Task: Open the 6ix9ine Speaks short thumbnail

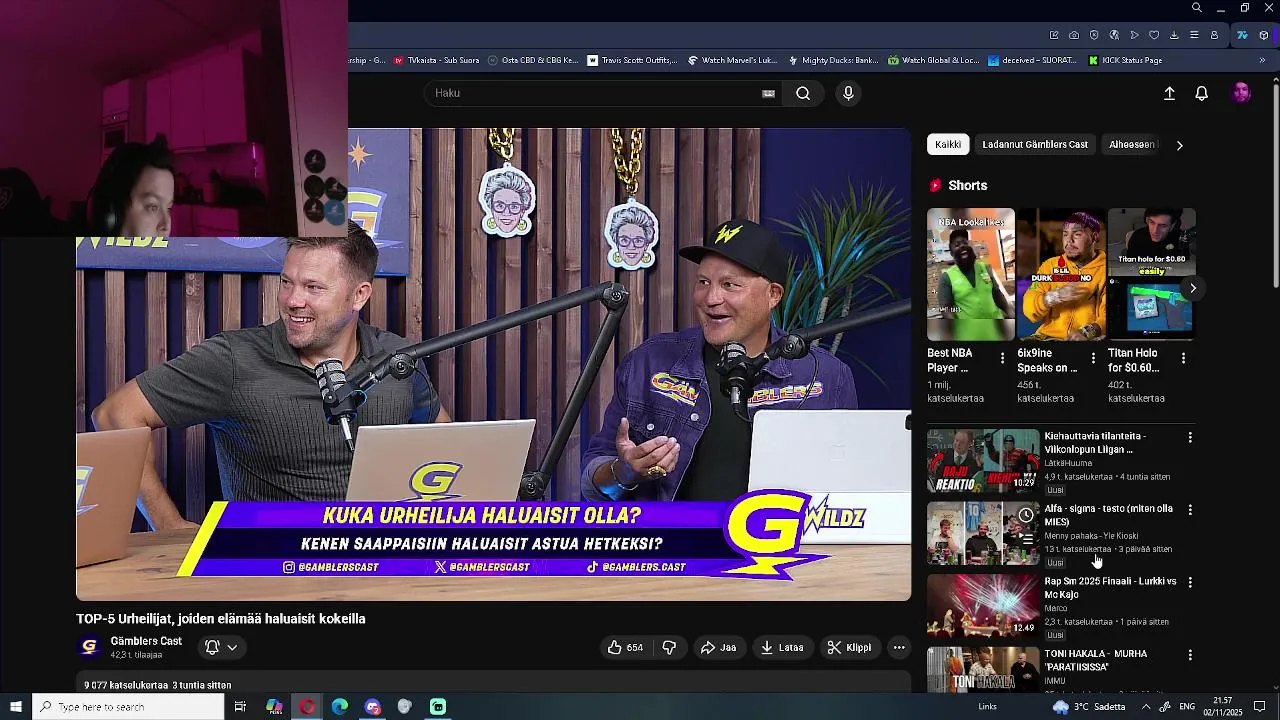Action: [x=1061, y=274]
